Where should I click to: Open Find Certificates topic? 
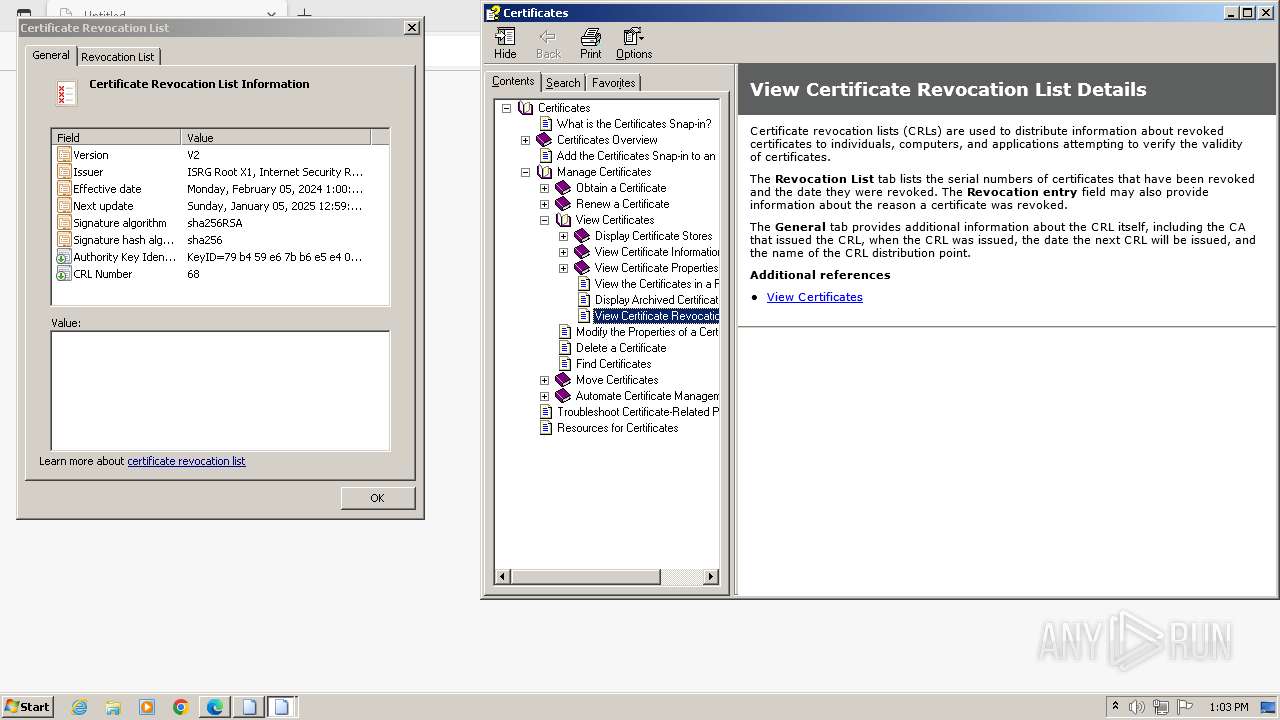[x=613, y=364]
